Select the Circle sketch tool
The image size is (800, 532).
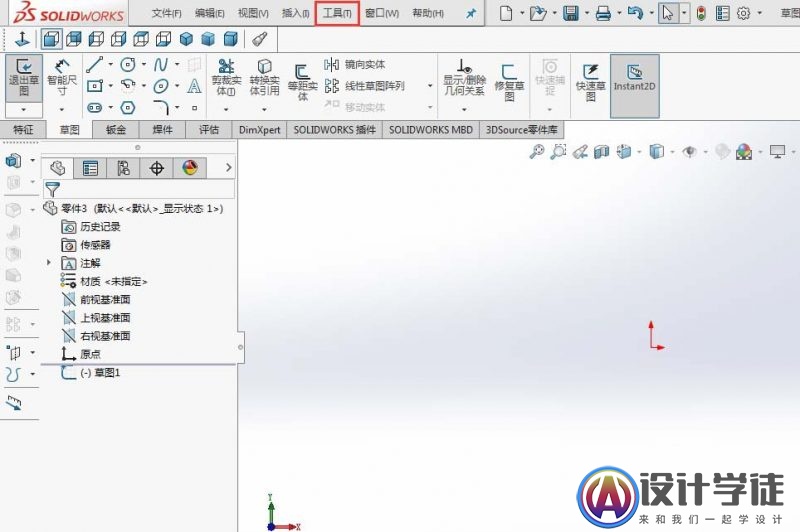click(x=128, y=65)
